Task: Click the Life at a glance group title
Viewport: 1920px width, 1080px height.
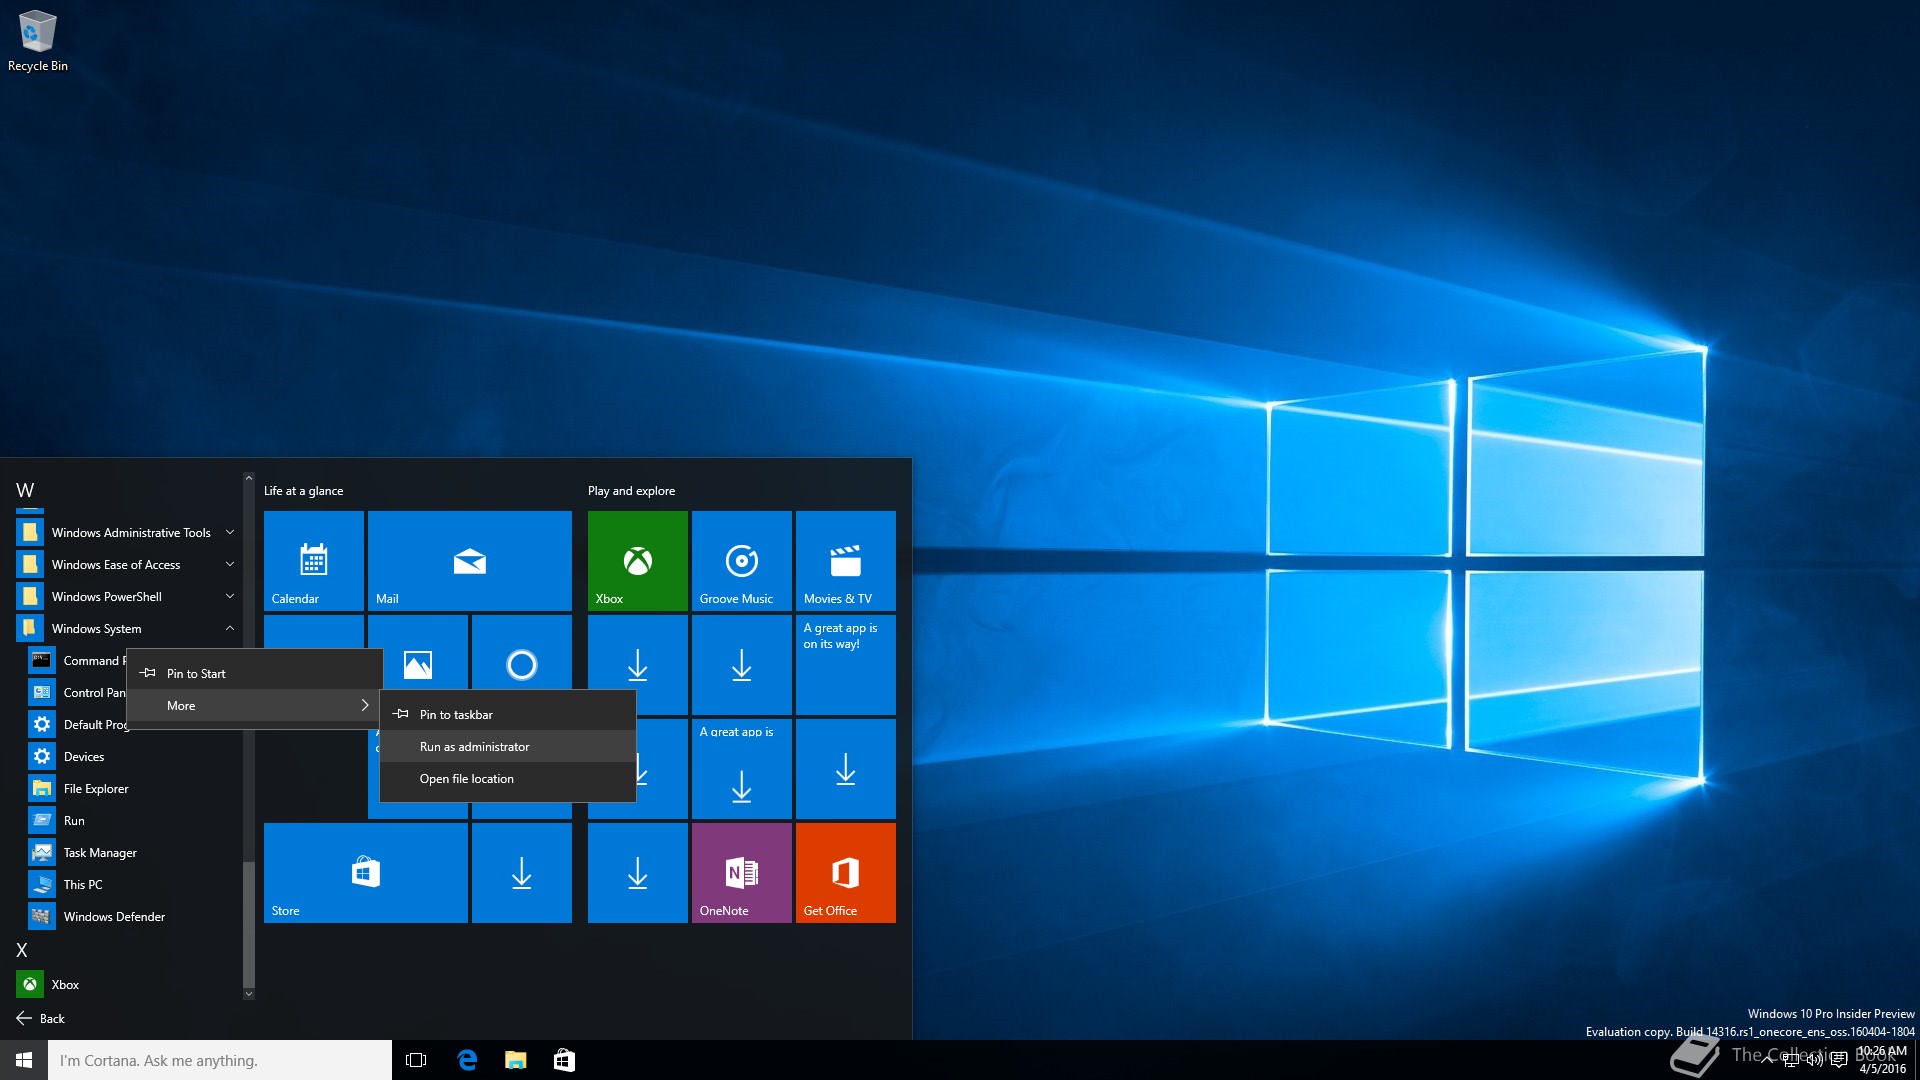Action: tap(304, 491)
